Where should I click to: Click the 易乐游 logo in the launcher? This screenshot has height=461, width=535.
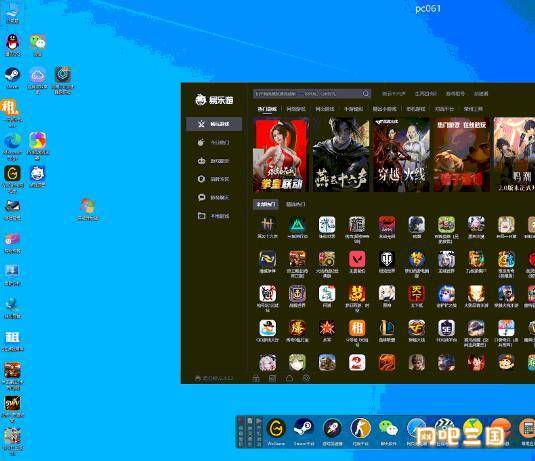(214, 100)
